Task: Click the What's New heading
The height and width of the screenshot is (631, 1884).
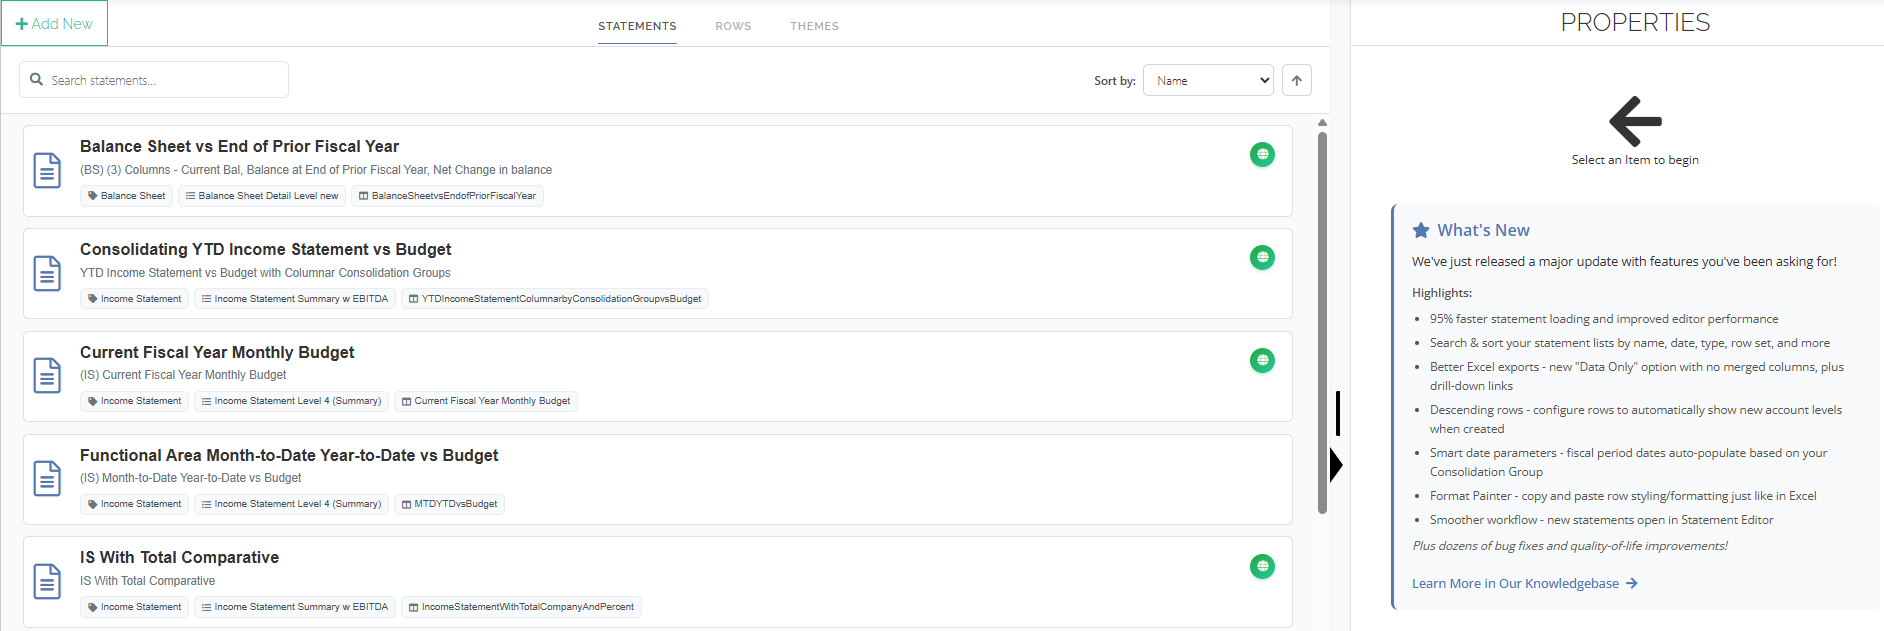Action: (x=1483, y=230)
